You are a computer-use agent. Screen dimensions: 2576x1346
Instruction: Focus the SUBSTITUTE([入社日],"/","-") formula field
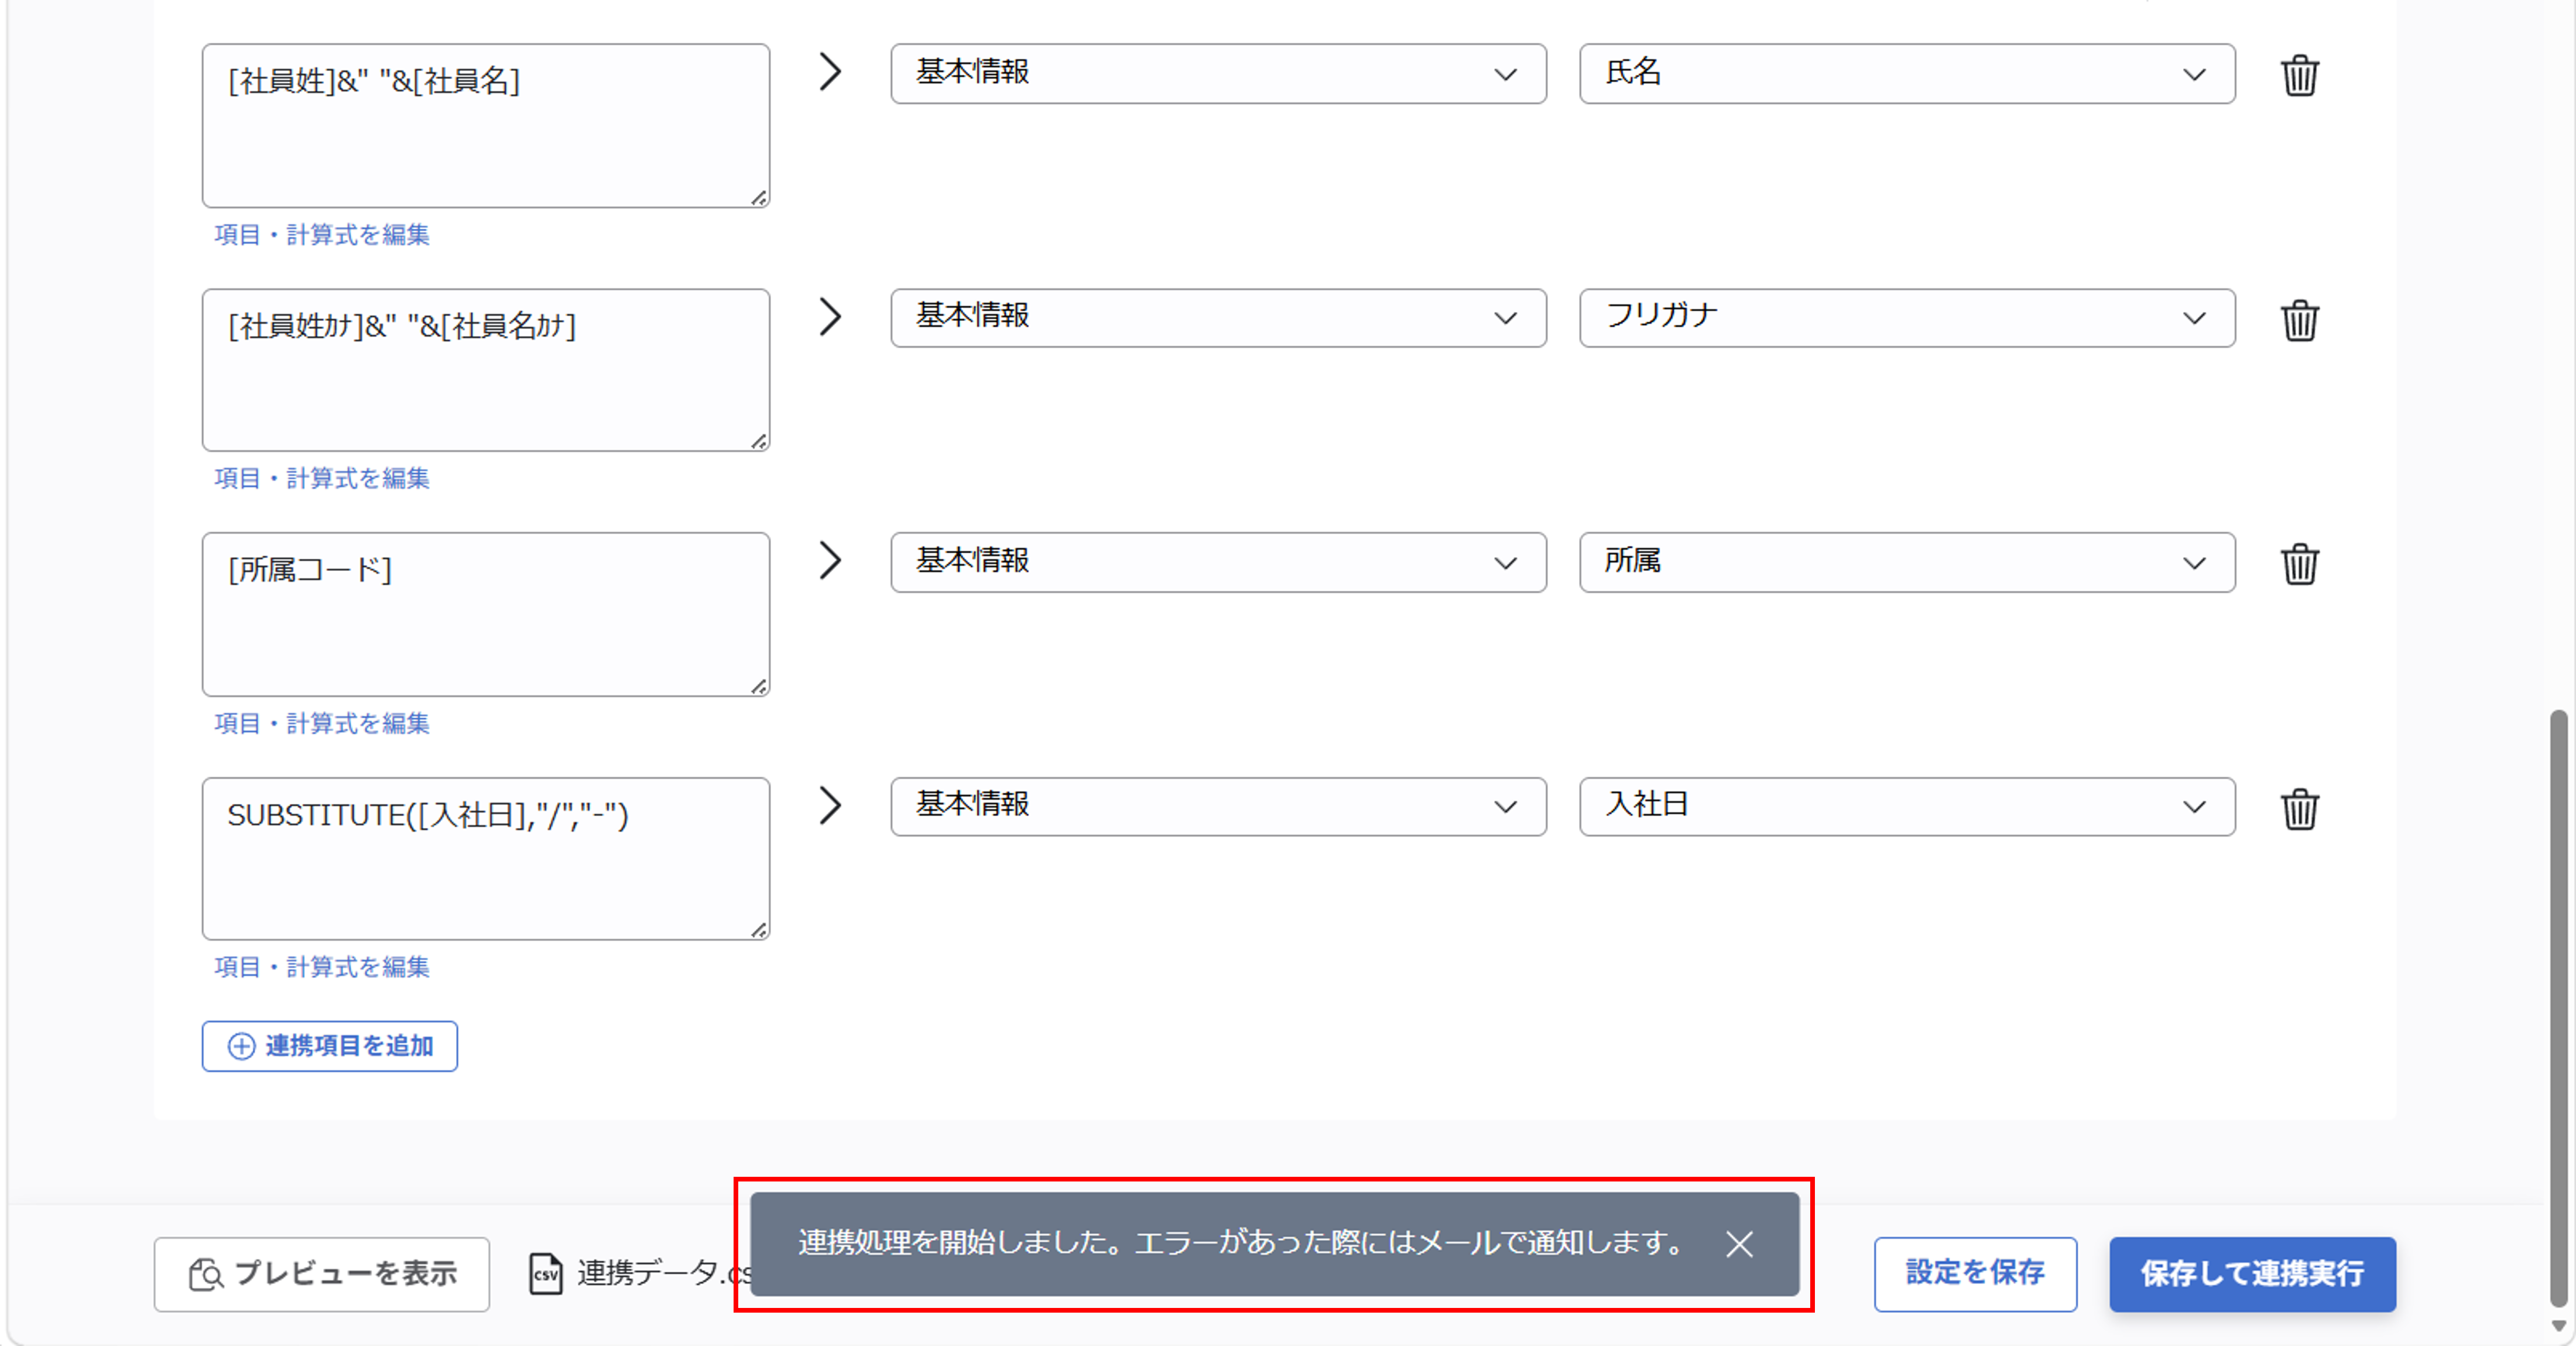pos(486,858)
